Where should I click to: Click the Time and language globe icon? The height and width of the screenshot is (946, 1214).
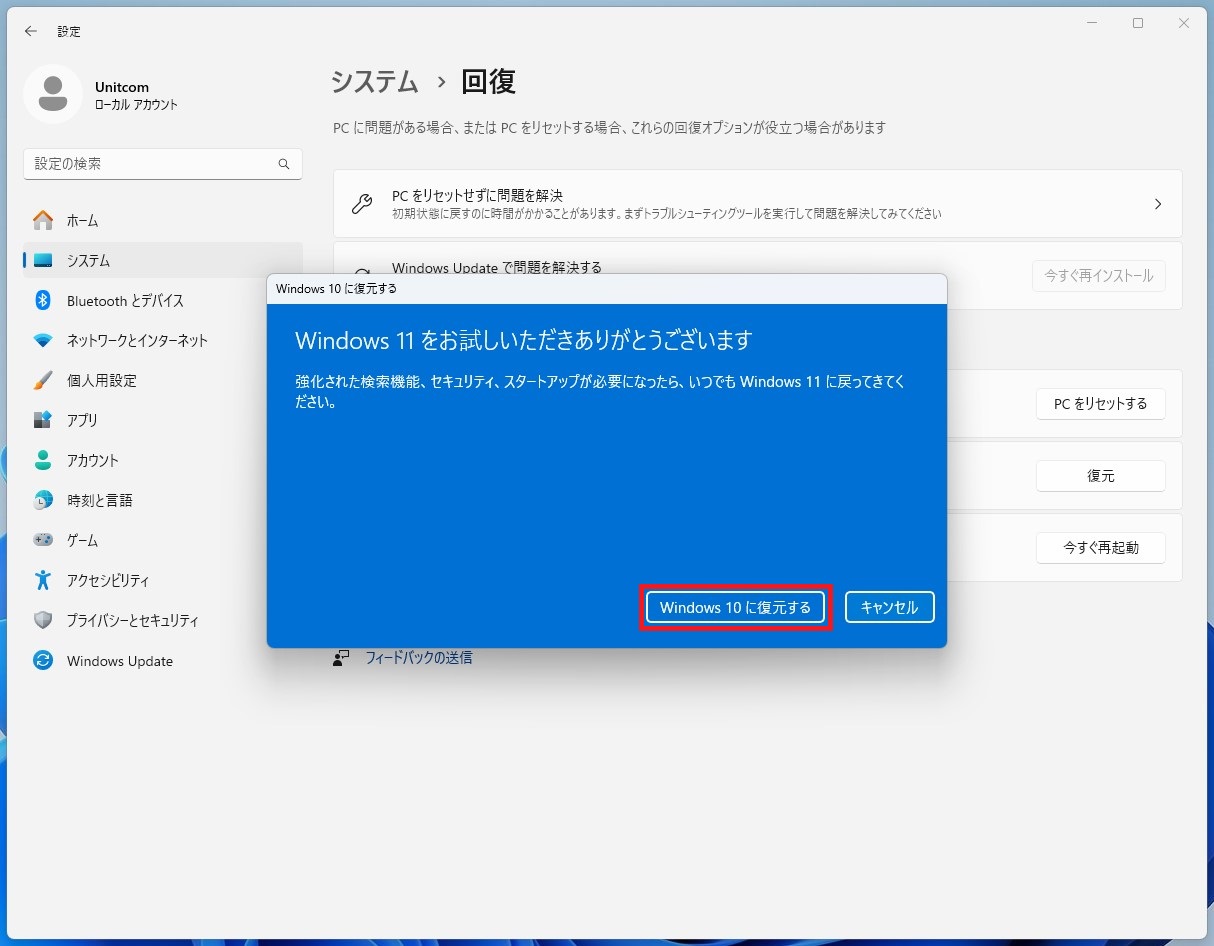point(43,500)
